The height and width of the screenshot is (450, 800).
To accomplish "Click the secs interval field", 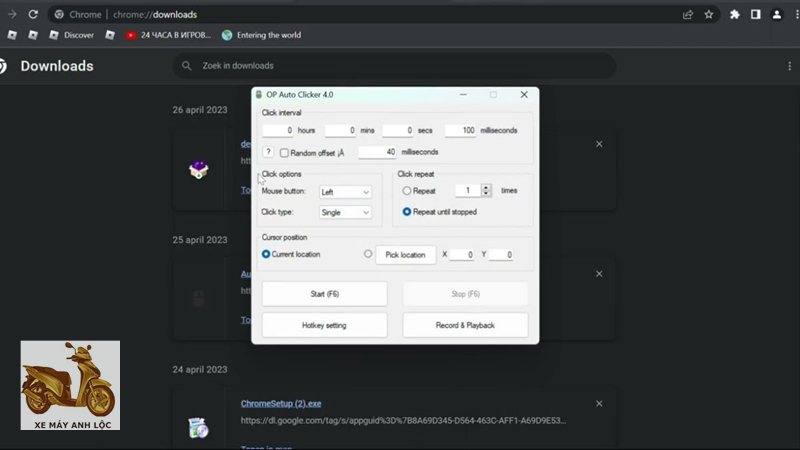I will coord(397,131).
